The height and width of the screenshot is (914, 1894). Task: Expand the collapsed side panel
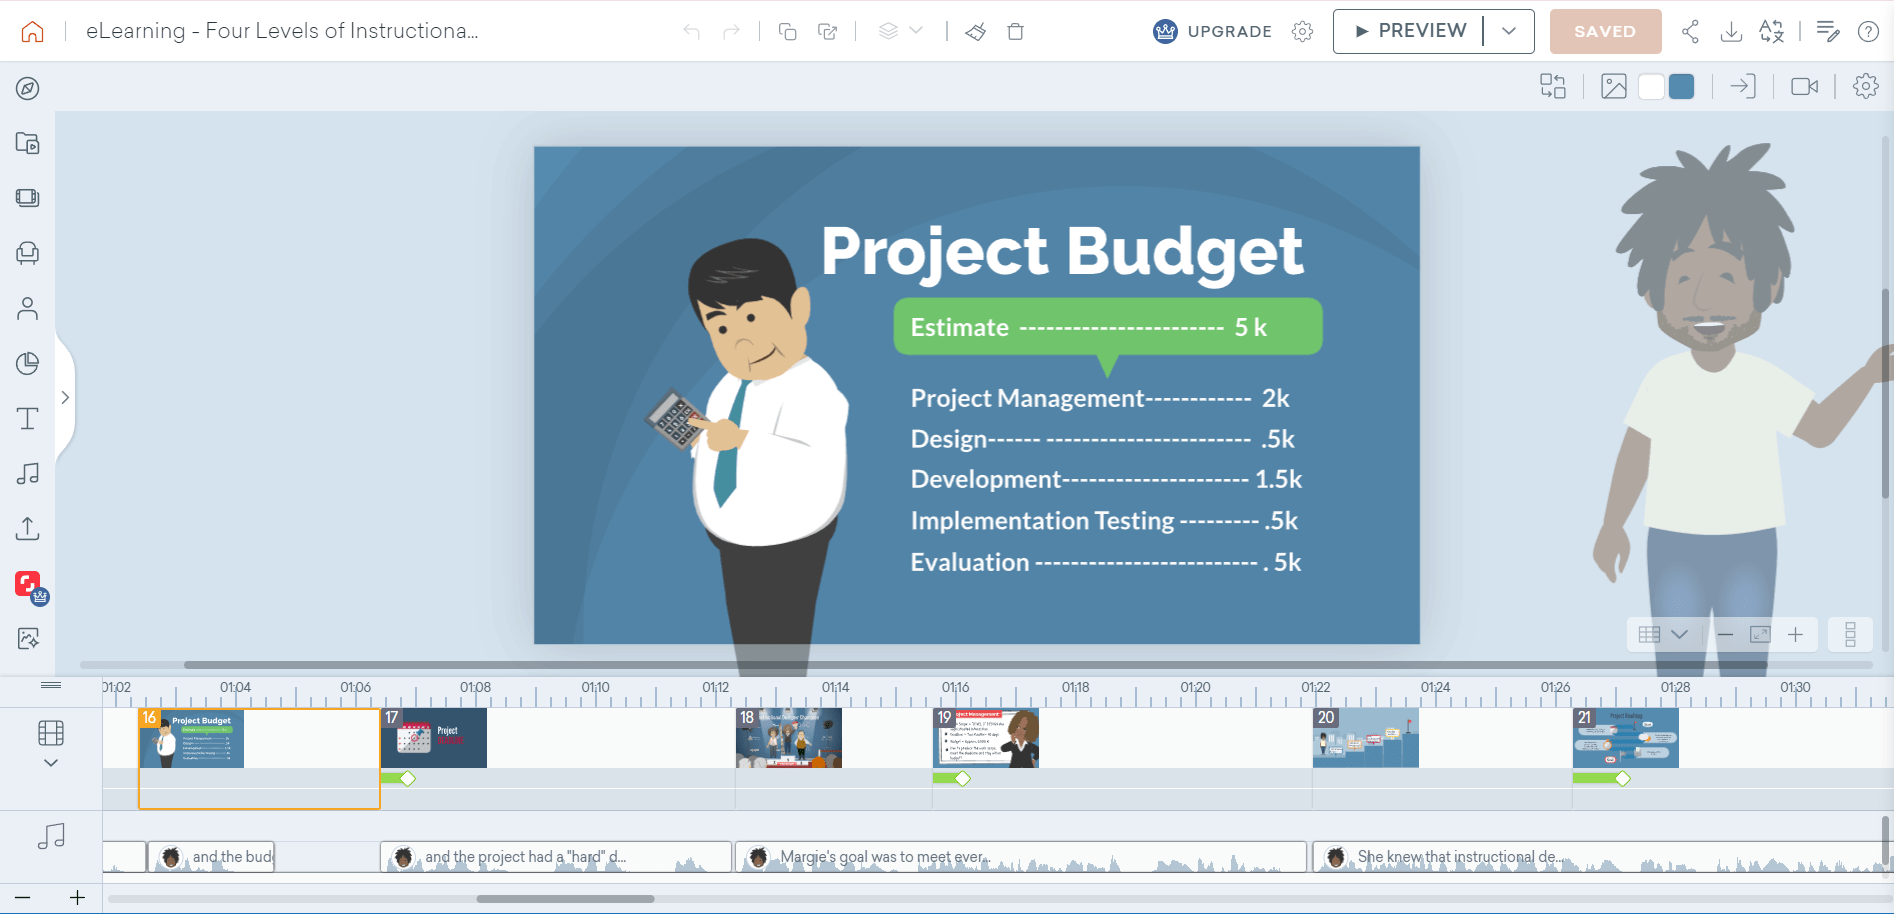[x=65, y=397]
